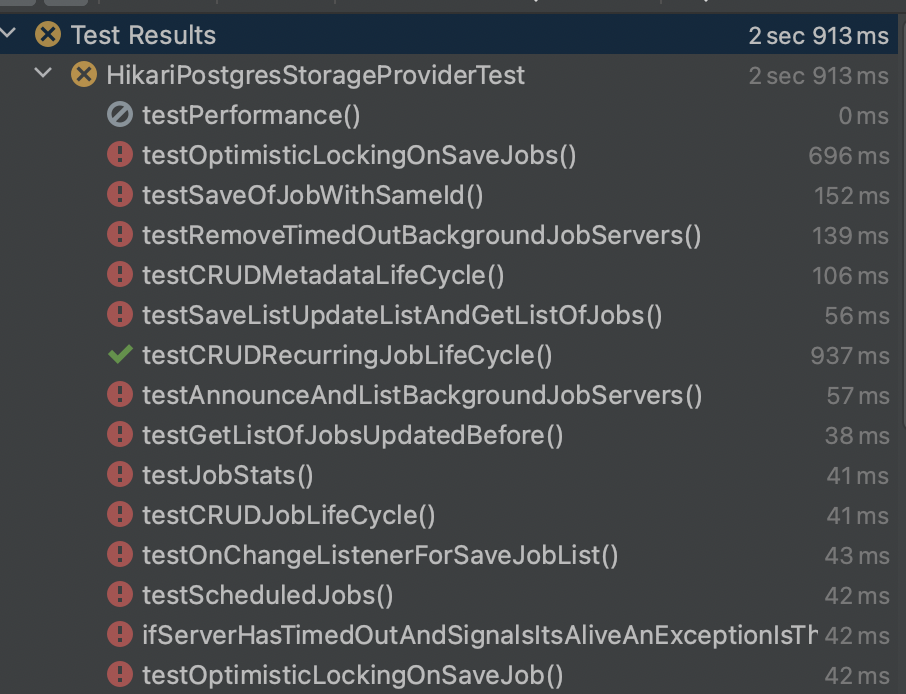This screenshot has height=694, width=906.
Task: Select testAnnounceAndListBackgroundJobServers() entry
Action: (422, 396)
